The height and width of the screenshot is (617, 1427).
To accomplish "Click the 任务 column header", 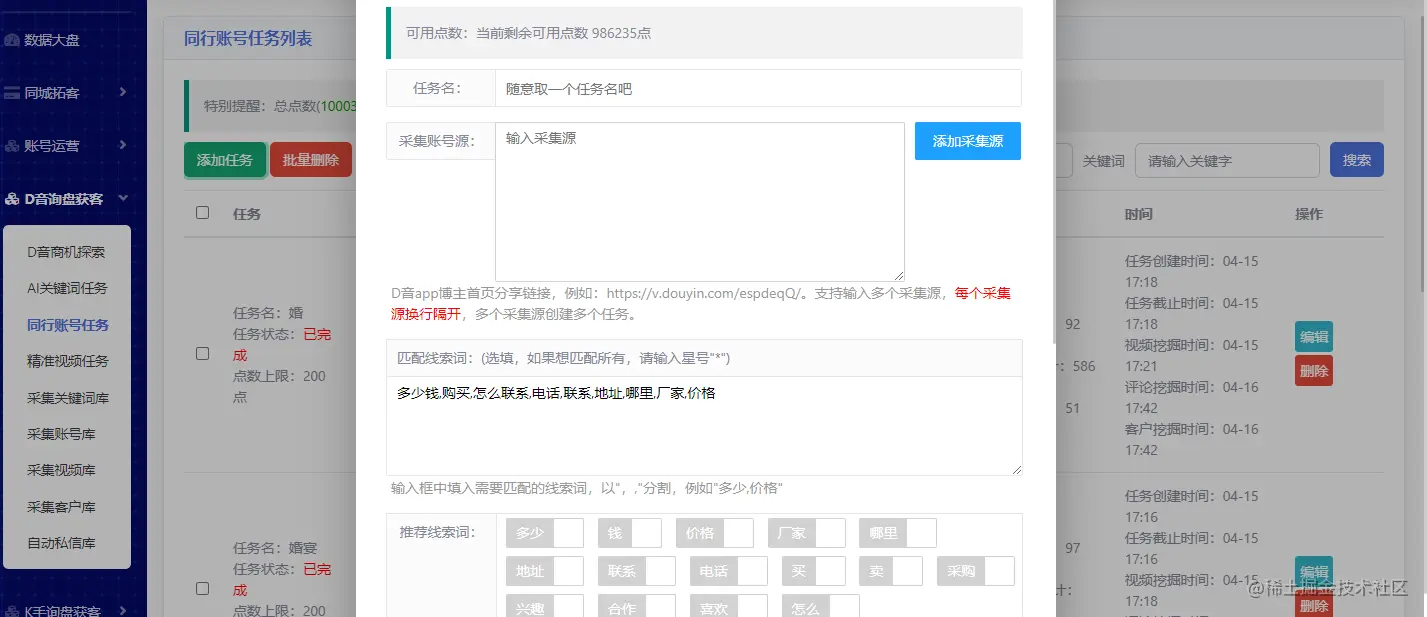I will click(247, 214).
